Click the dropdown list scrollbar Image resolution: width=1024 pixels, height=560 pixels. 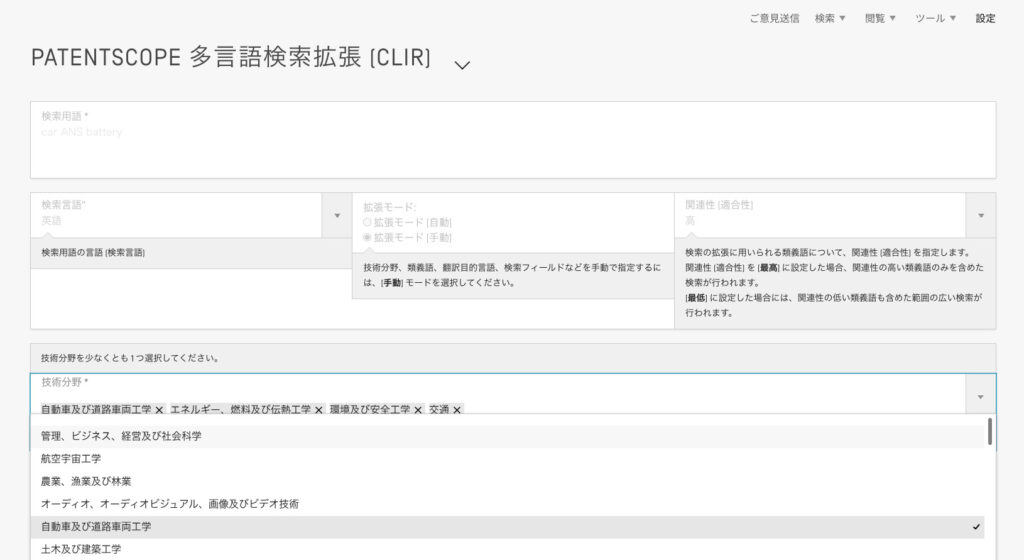pos(990,431)
